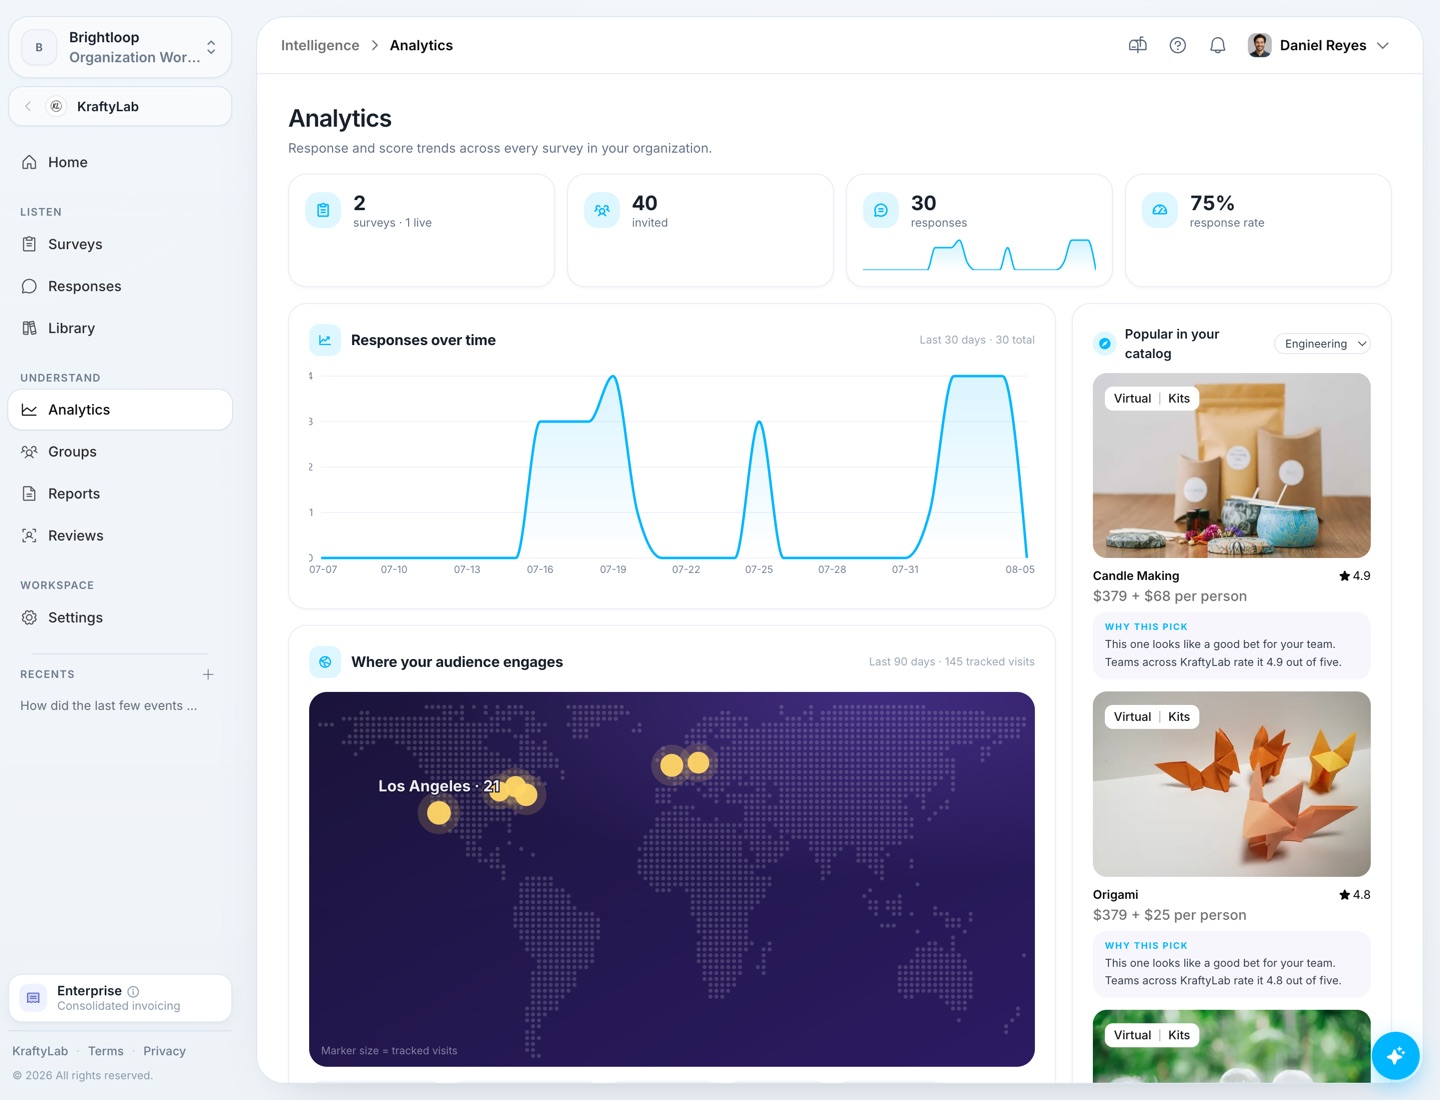Click the Enterprise plan billing icon
The image size is (1440, 1100).
click(33, 998)
